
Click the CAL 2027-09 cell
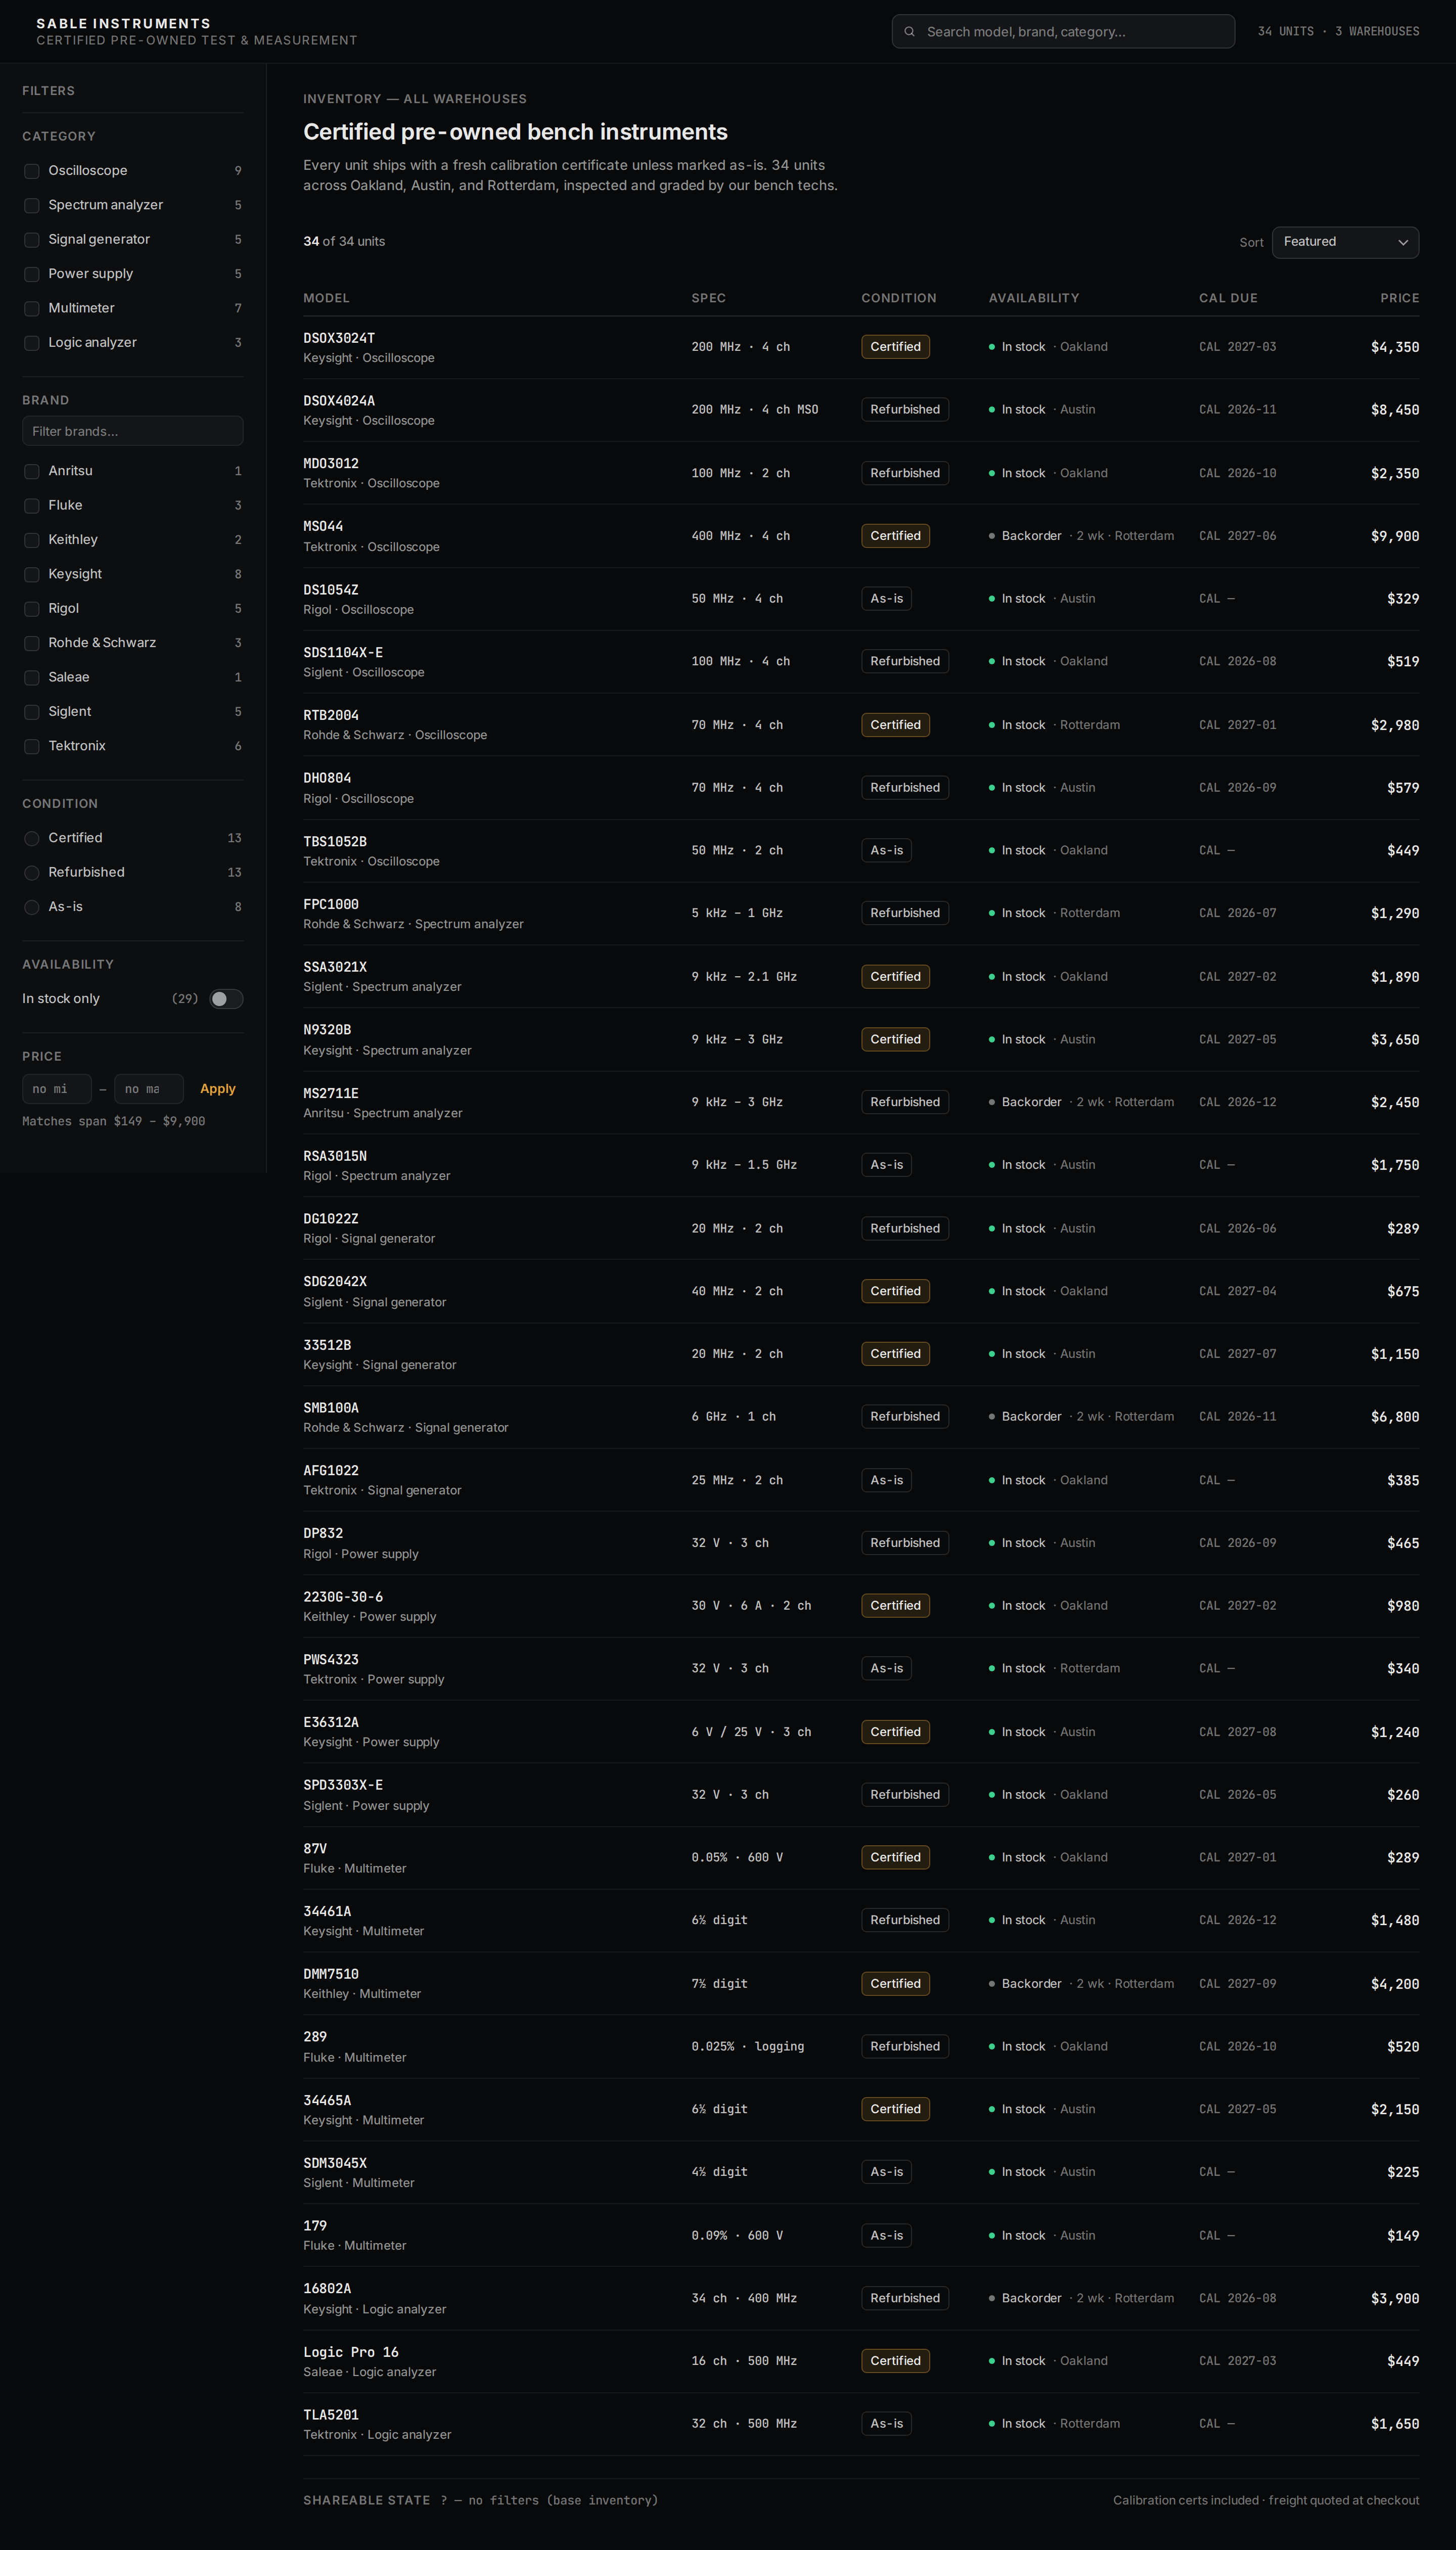tap(1238, 1983)
